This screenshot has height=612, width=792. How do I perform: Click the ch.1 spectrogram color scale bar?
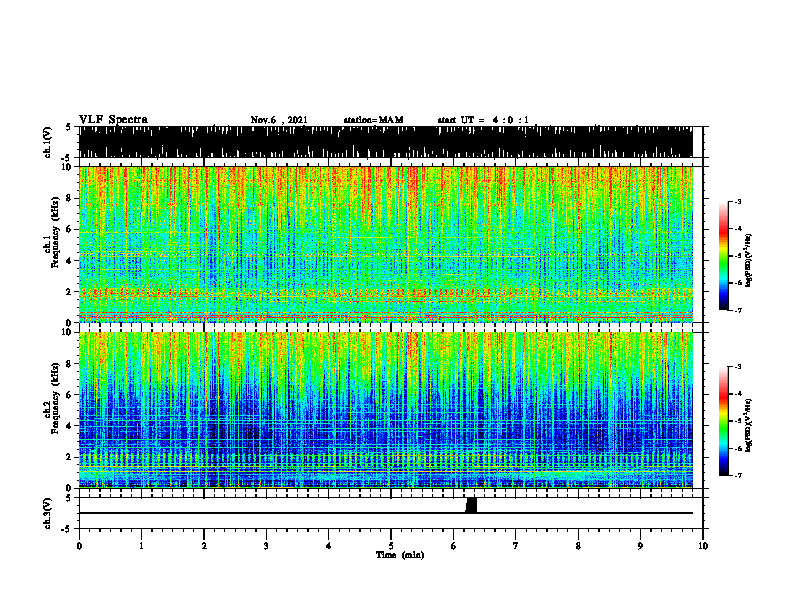pyautogui.click(x=723, y=256)
